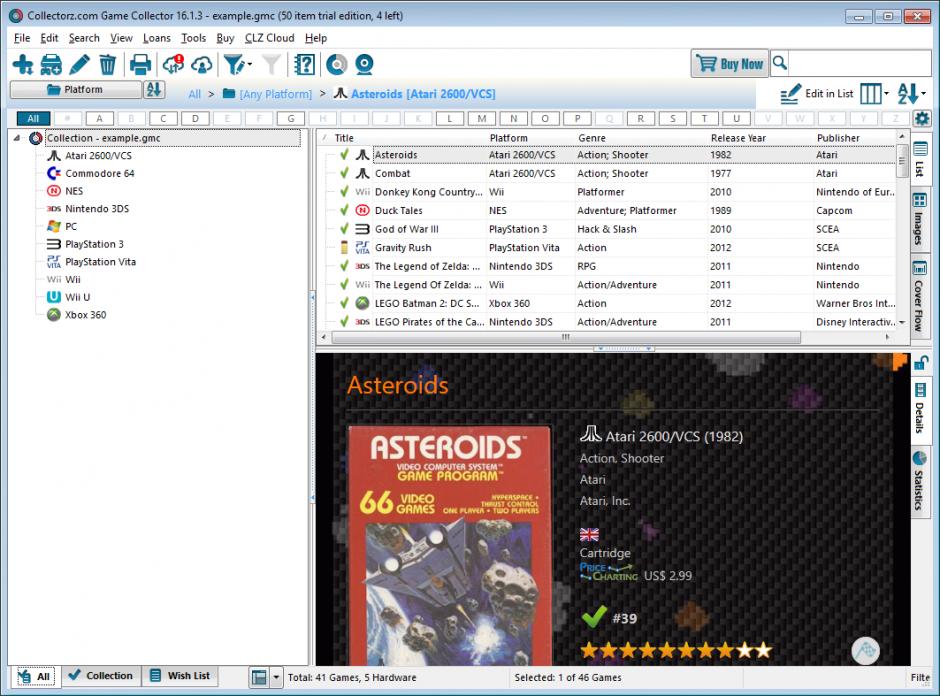940x696 pixels.
Task: Click the checklist question mark toolbar icon
Action: click(x=304, y=64)
